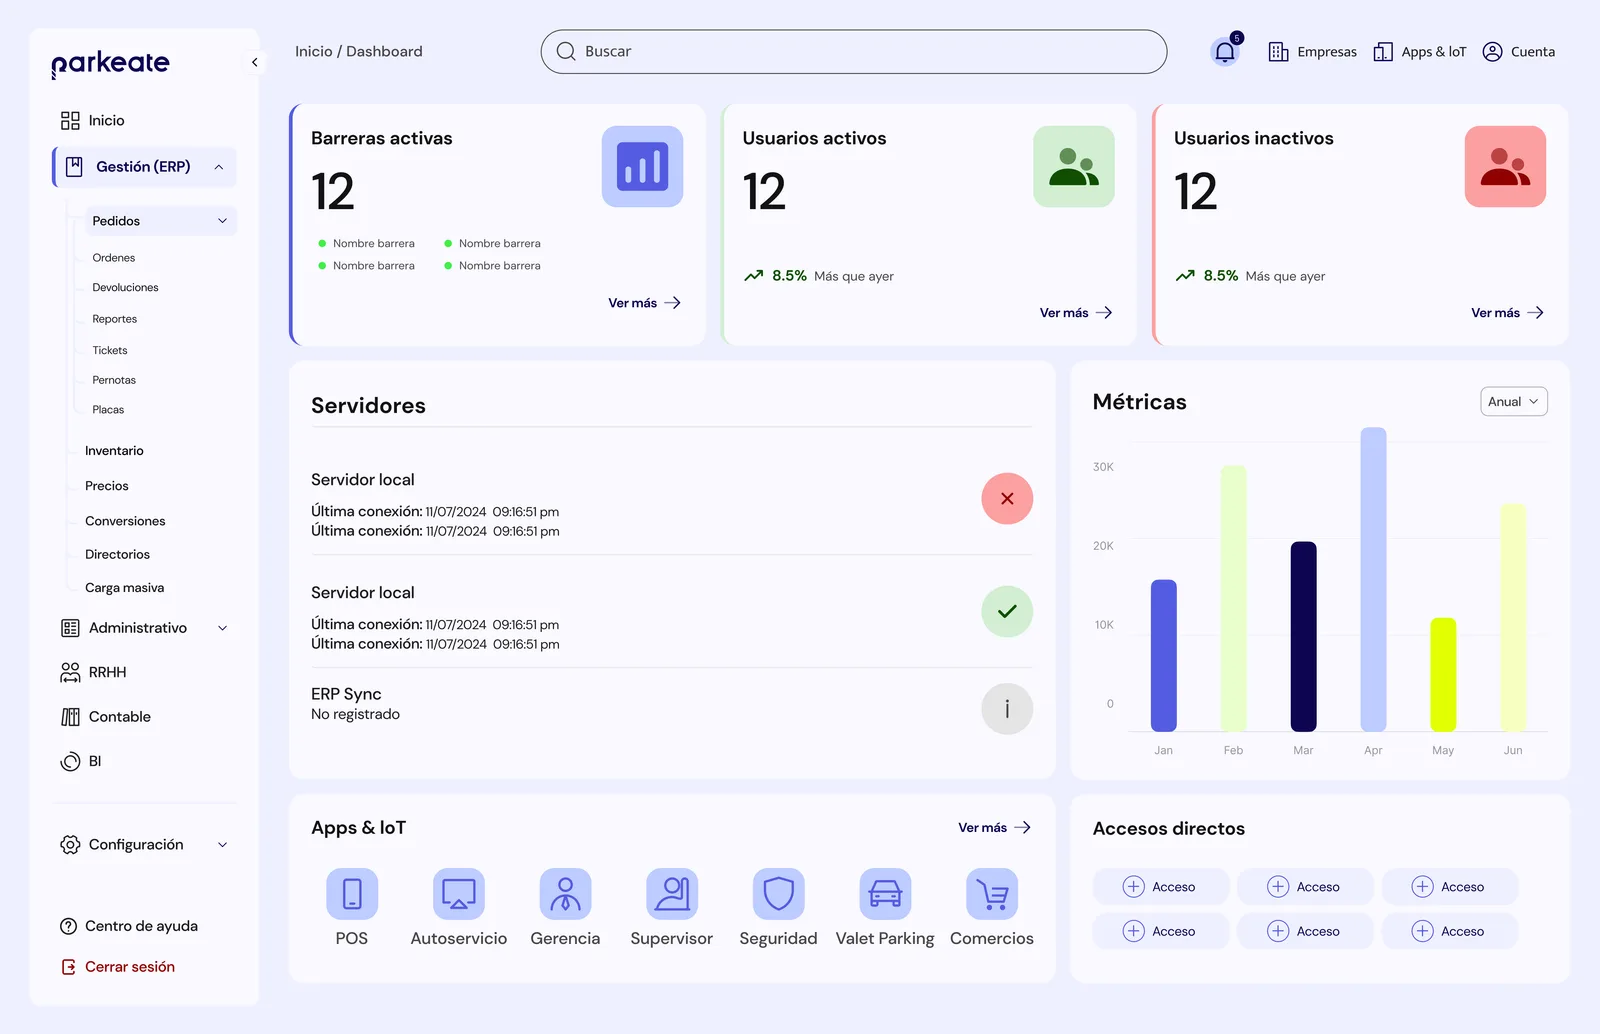Image resolution: width=1600 pixels, height=1034 pixels.
Task: Click the Apr bar in Métricas chart
Action: click(x=1373, y=580)
